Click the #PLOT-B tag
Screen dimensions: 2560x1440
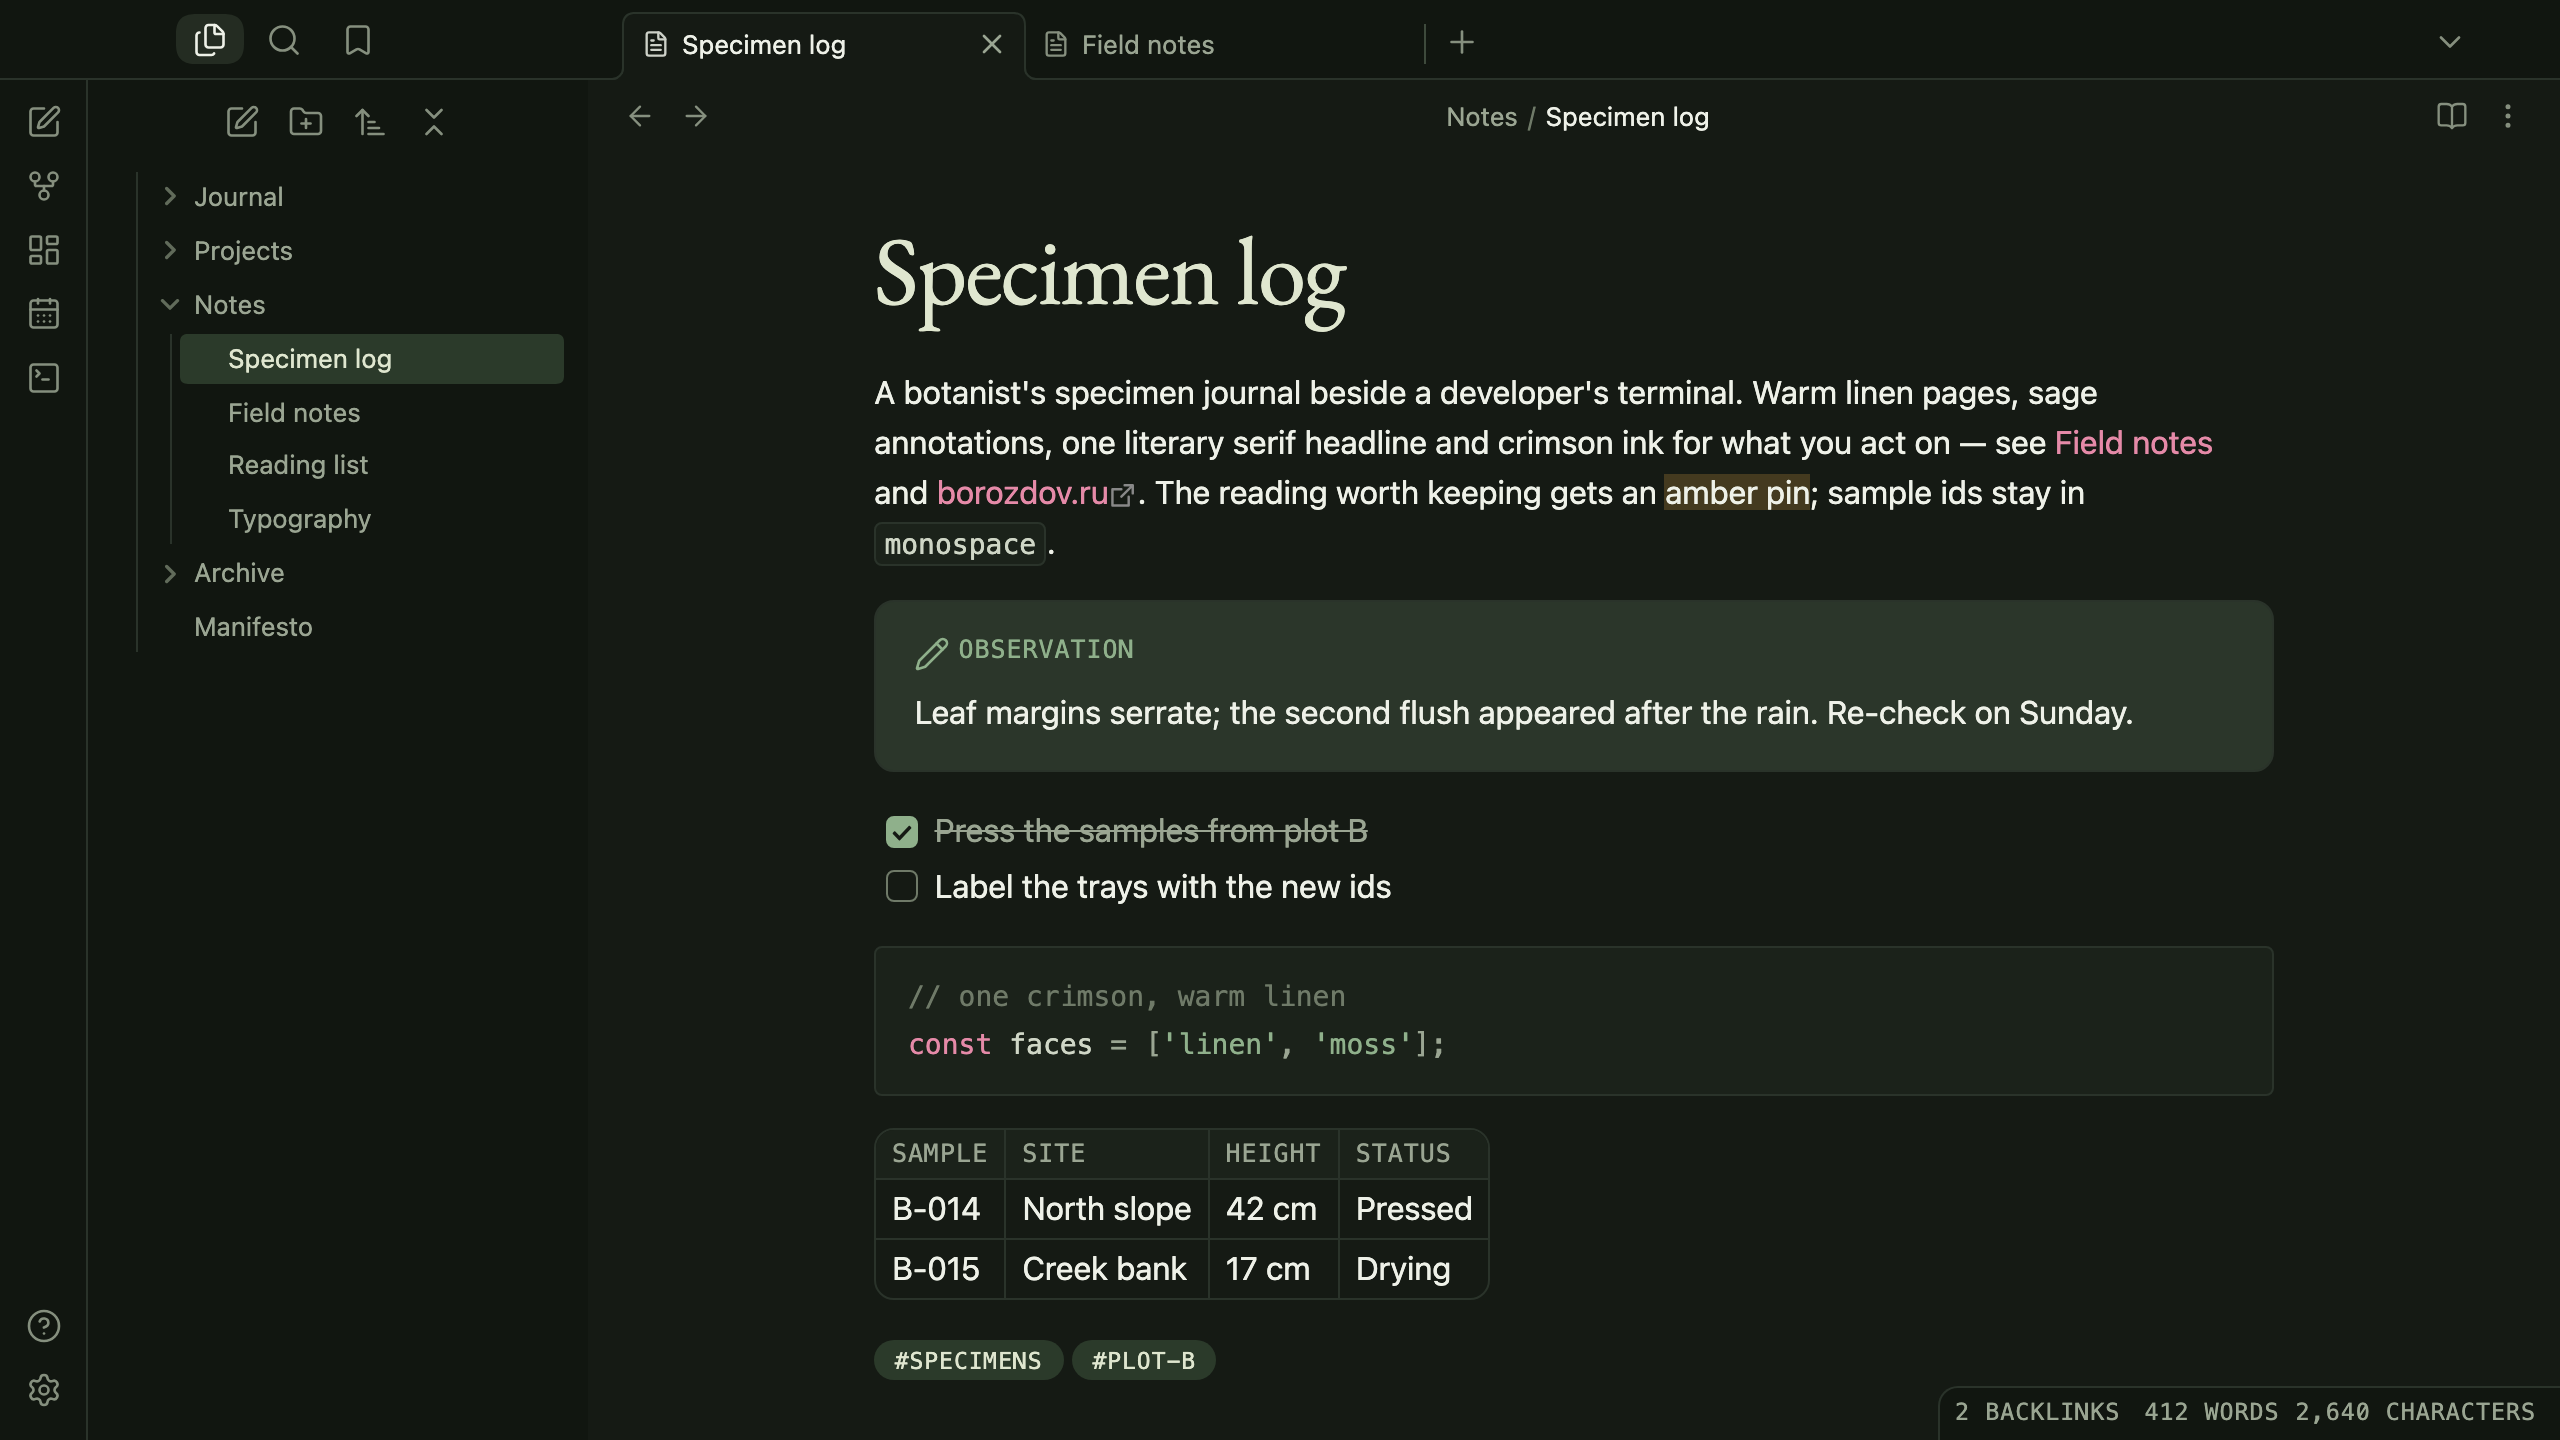(1143, 1360)
